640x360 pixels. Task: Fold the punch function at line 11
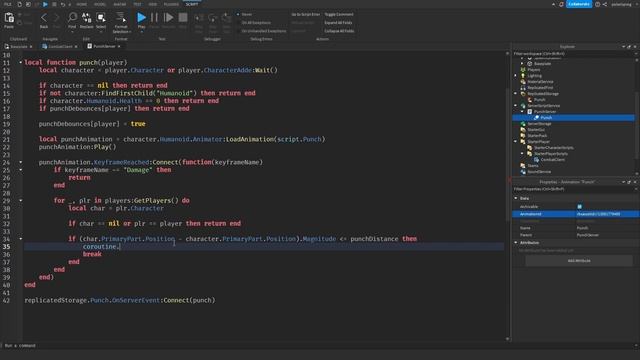(21, 62)
